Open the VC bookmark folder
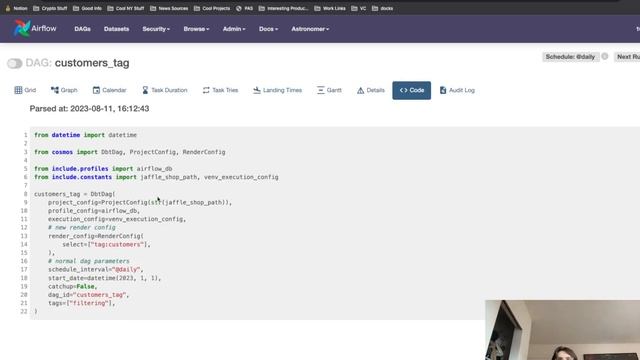The image size is (640, 360). (359, 8)
